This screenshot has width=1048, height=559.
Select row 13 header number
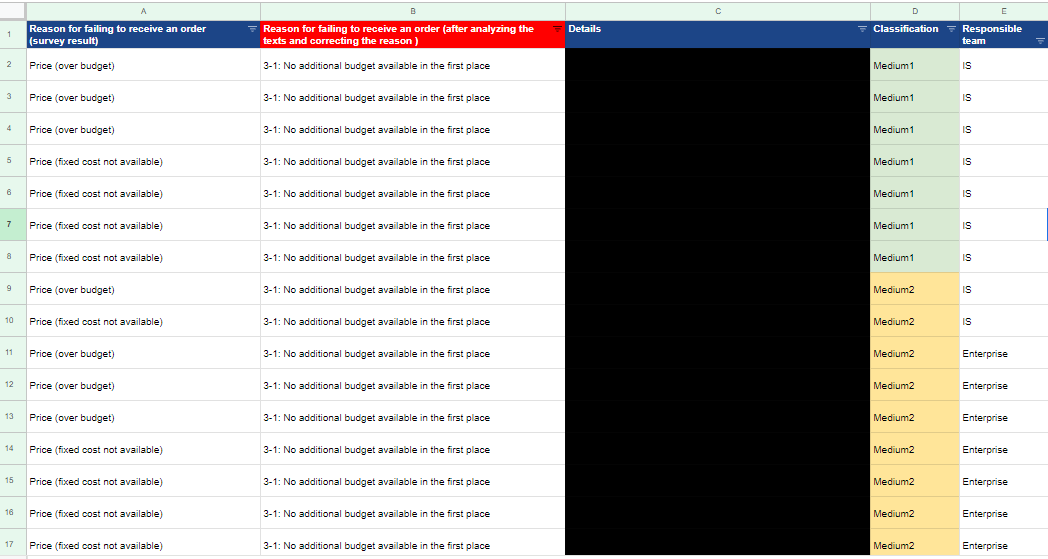click(13, 417)
